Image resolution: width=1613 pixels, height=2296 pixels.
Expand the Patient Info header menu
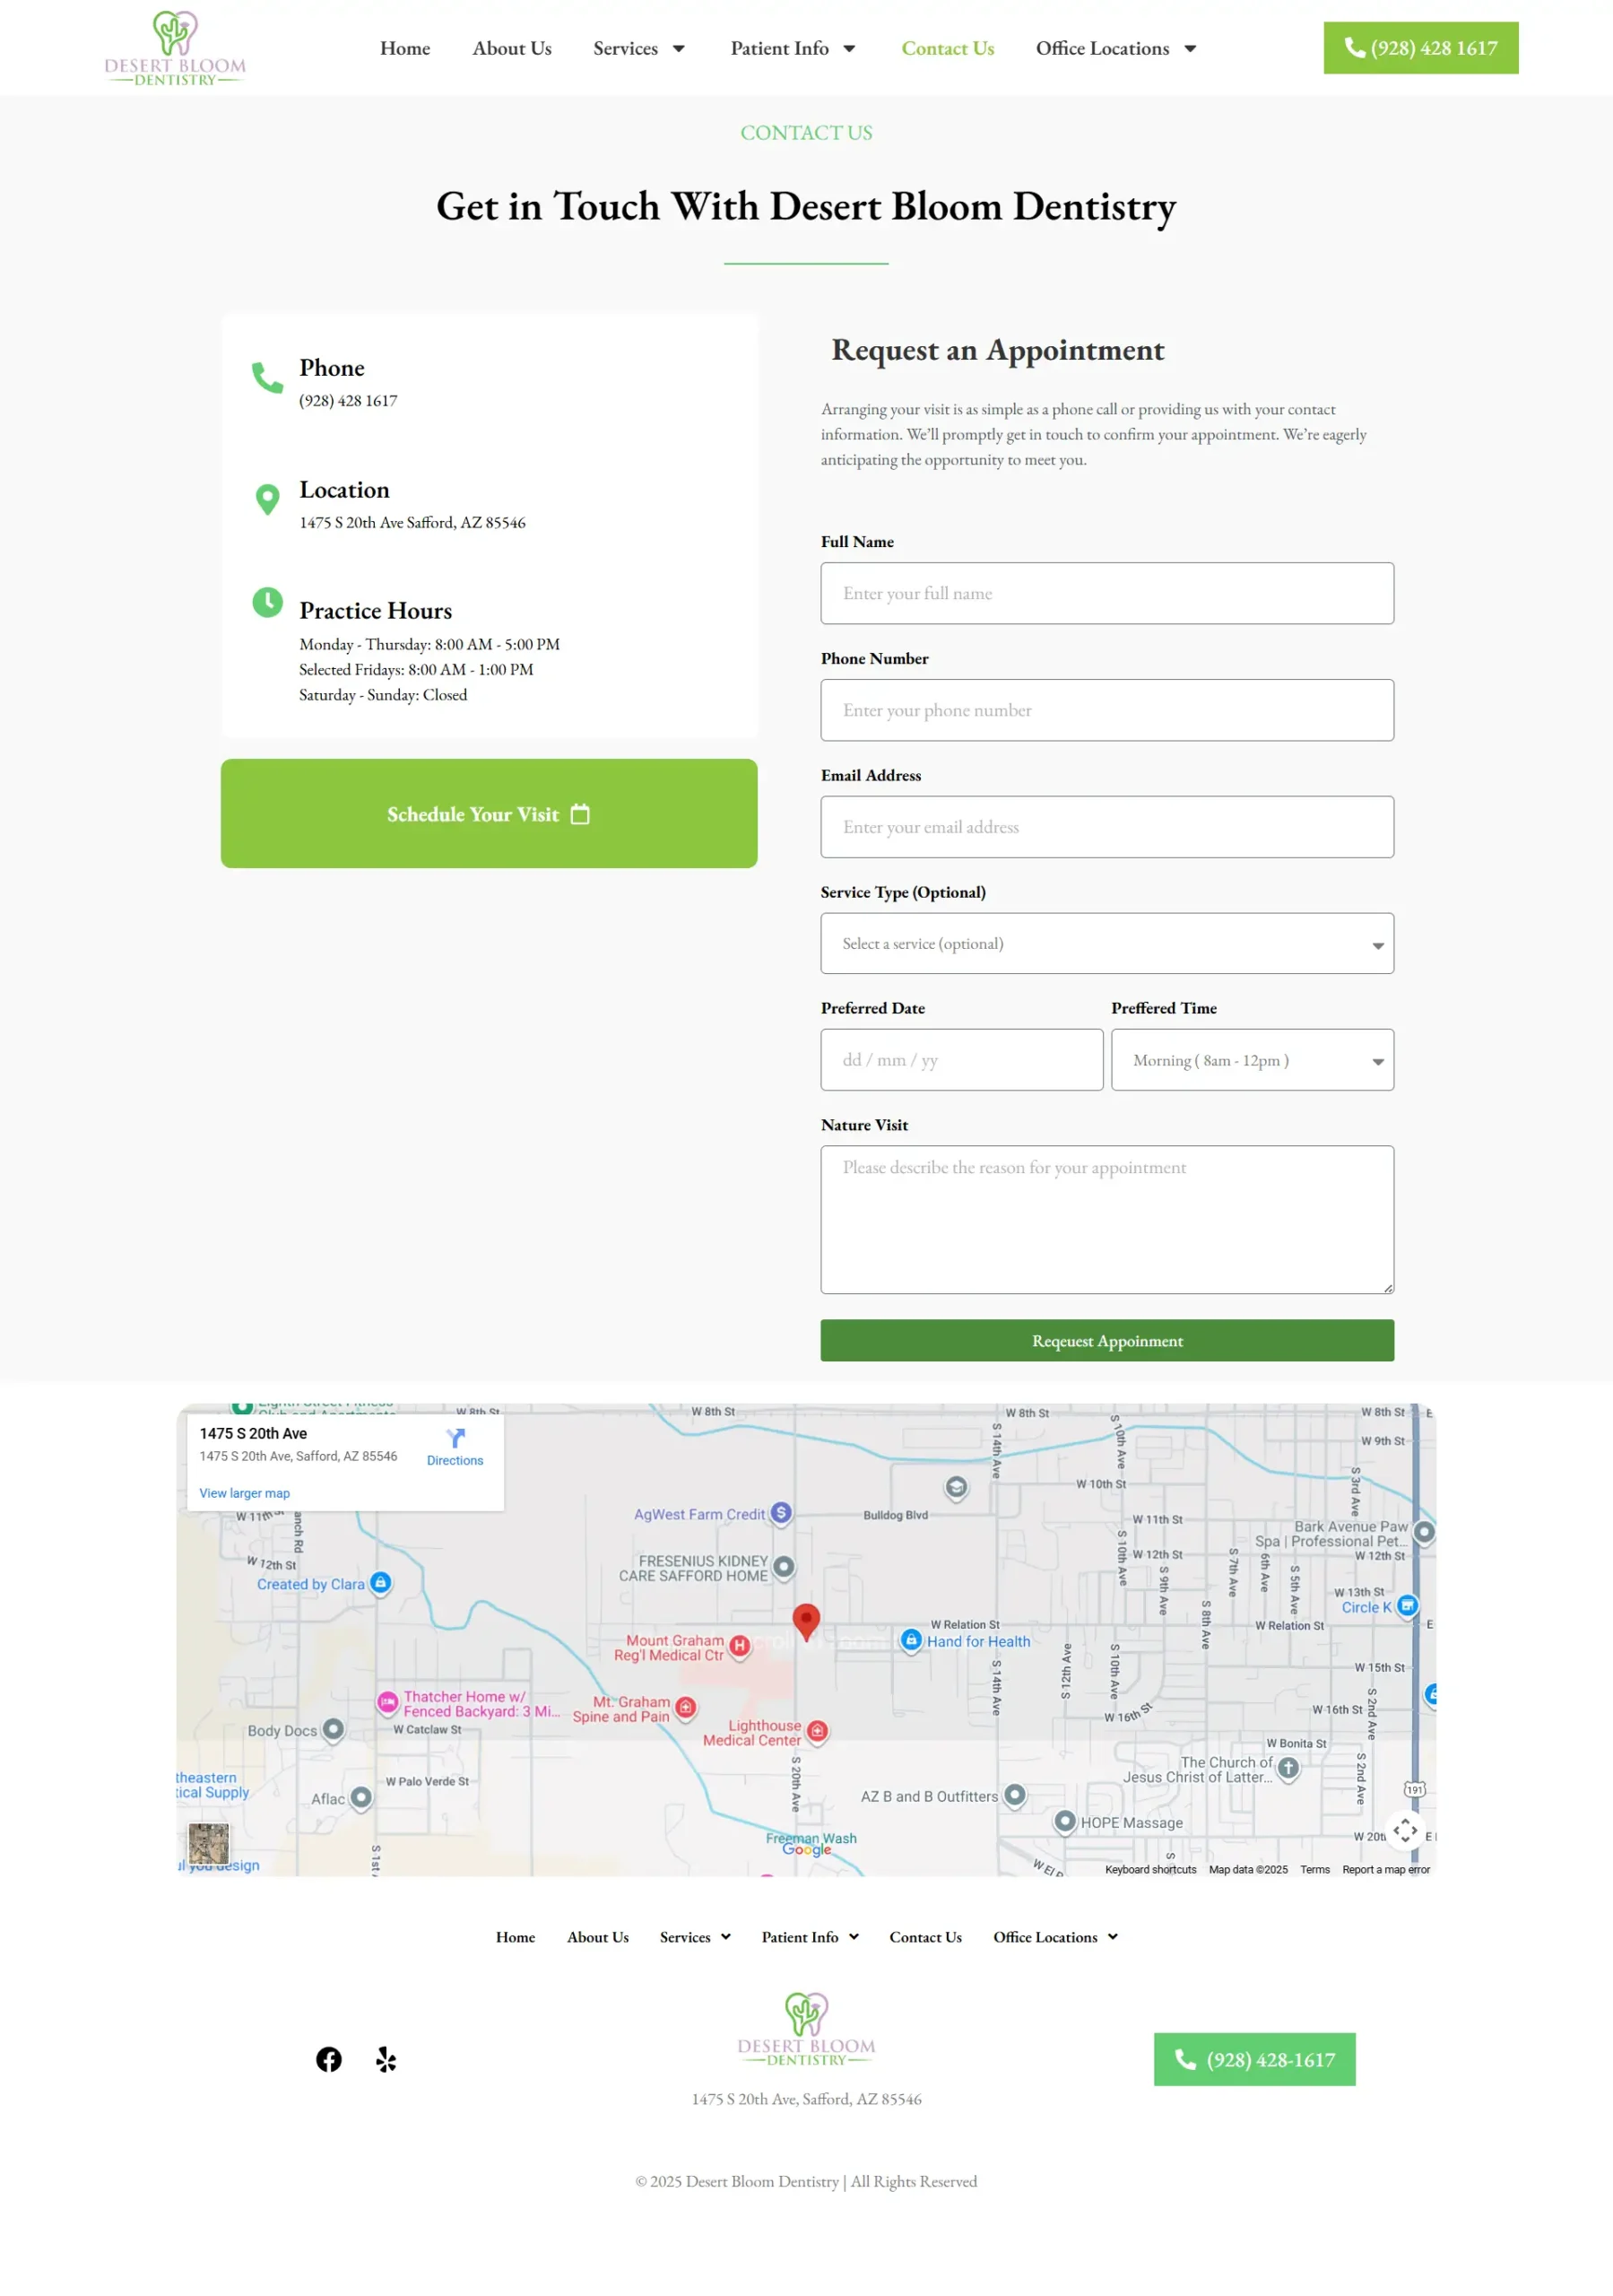tap(793, 48)
